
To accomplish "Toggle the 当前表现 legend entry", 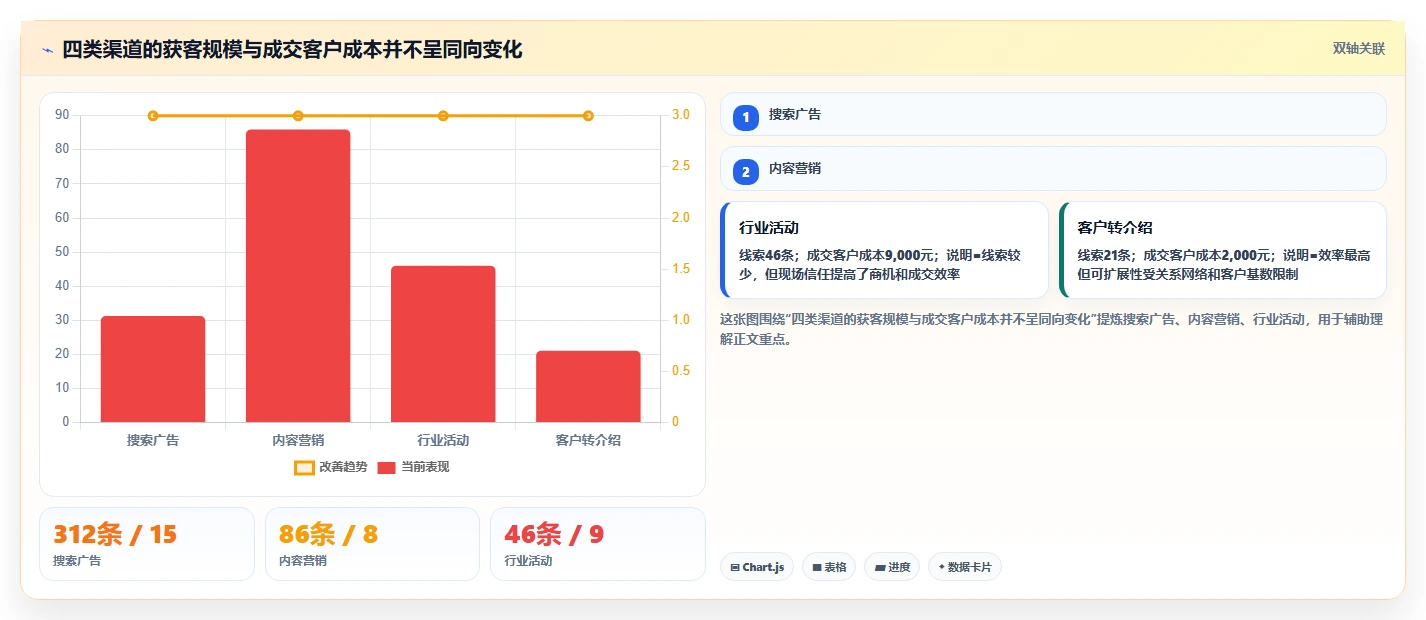I will (414, 467).
